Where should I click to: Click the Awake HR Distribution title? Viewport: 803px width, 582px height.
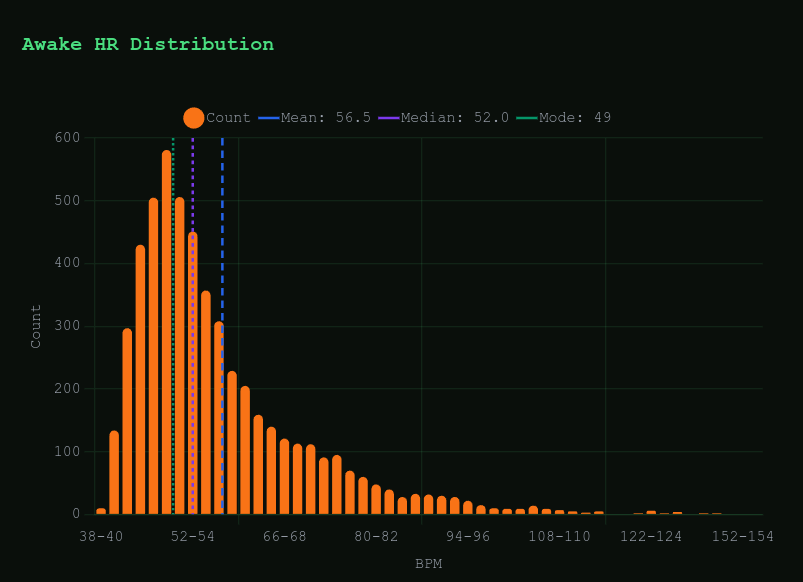[148, 44]
